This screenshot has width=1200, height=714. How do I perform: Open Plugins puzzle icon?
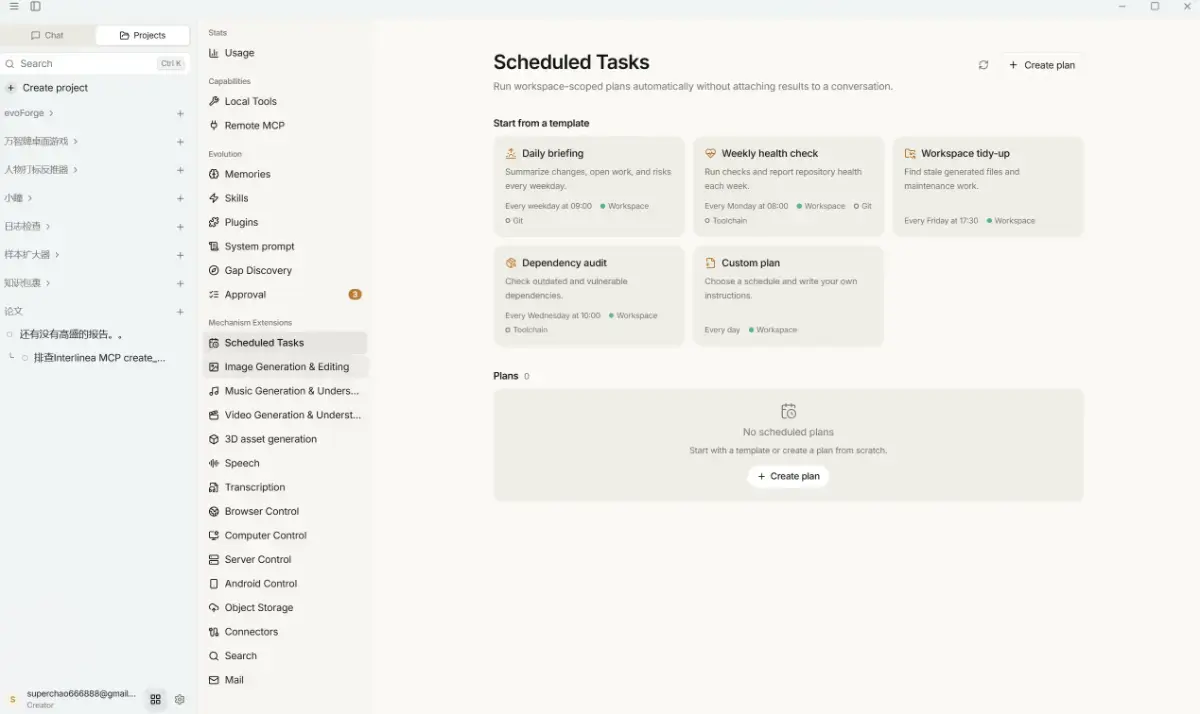point(214,222)
